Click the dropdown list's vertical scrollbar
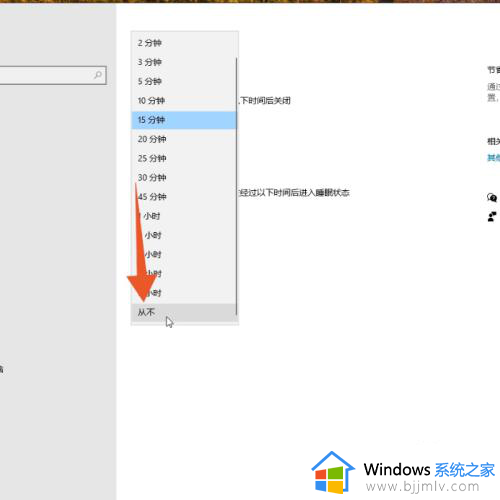The image size is (500, 500). coord(236,186)
